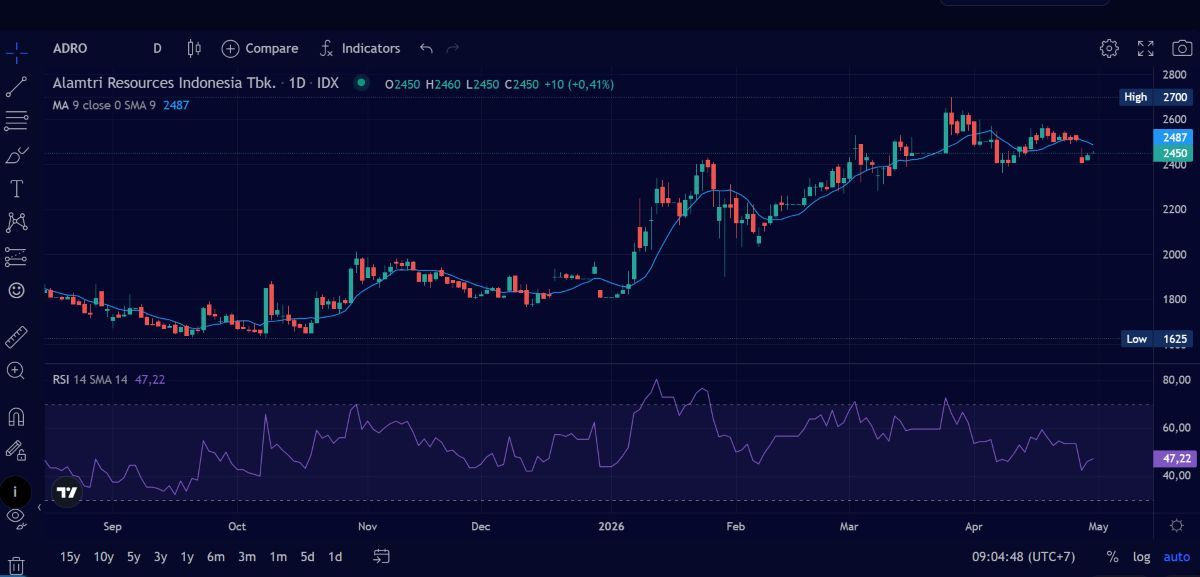This screenshot has height=577, width=1200.
Task: Open the go to date picker
Action: (381, 556)
